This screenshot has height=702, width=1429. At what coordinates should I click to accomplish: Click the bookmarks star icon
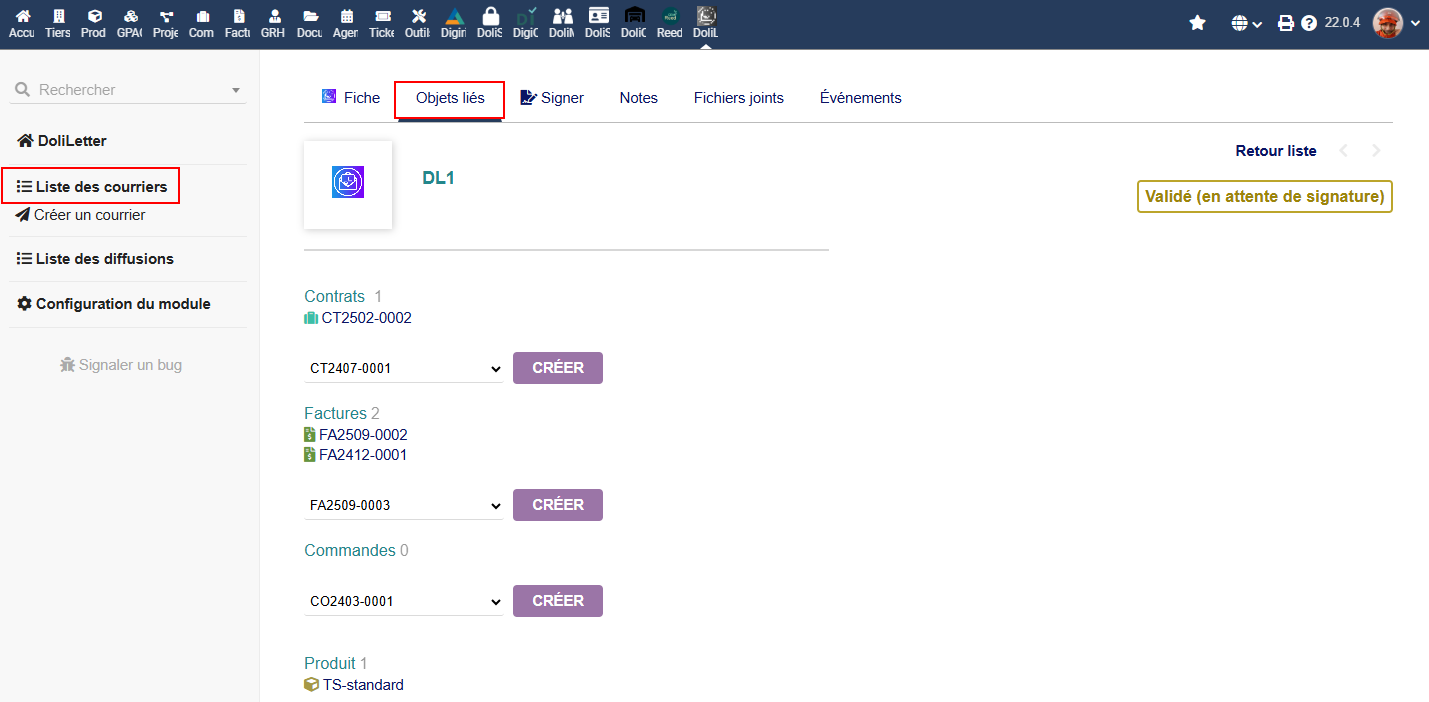1197,23
